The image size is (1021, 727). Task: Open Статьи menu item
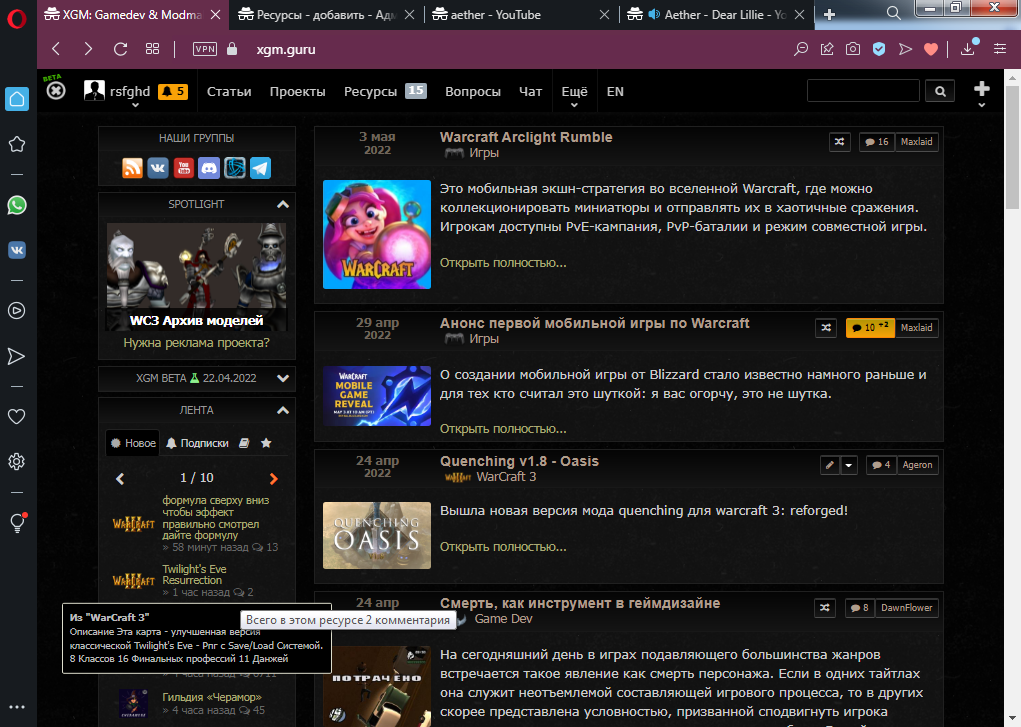pos(229,92)
